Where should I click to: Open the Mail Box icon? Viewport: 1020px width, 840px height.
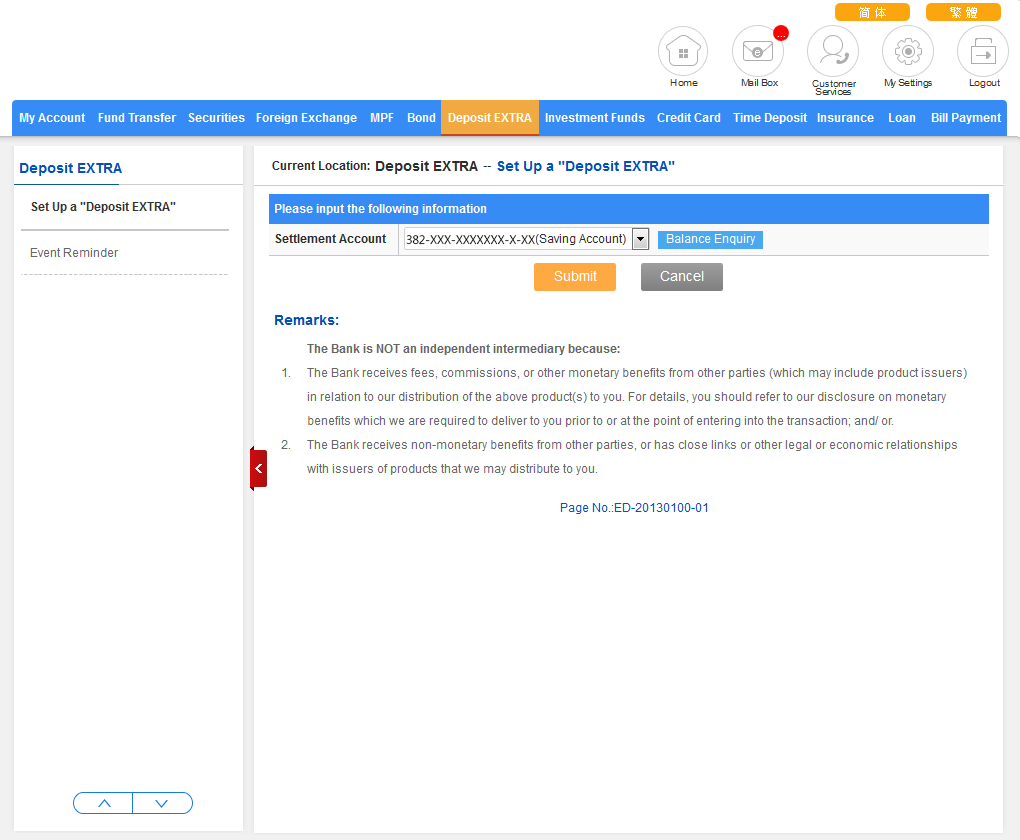(758, 51)
